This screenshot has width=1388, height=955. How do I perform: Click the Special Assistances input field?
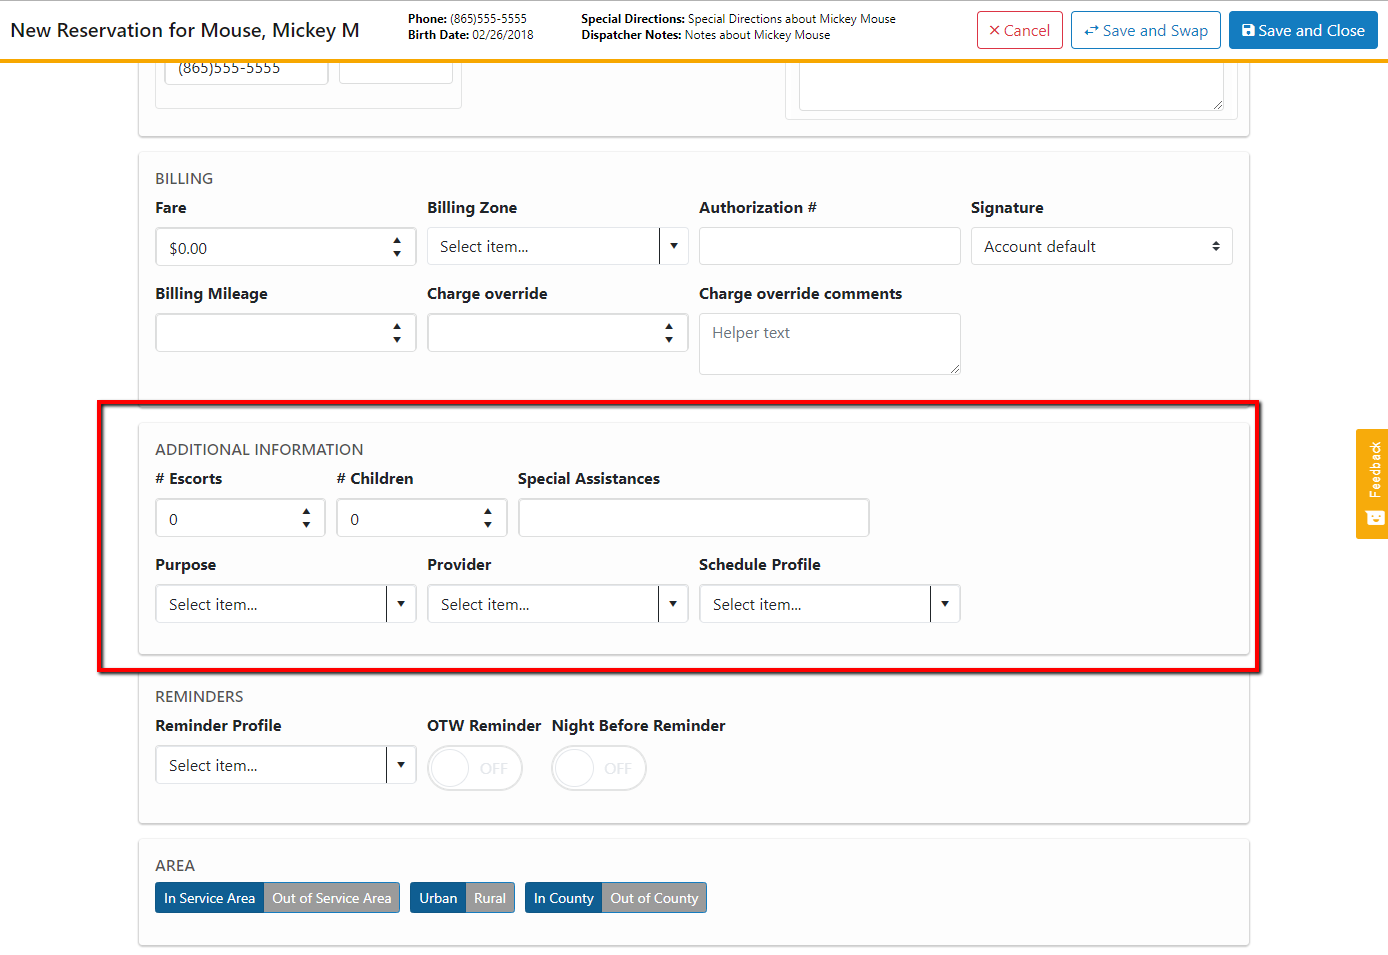coord(693,518)
